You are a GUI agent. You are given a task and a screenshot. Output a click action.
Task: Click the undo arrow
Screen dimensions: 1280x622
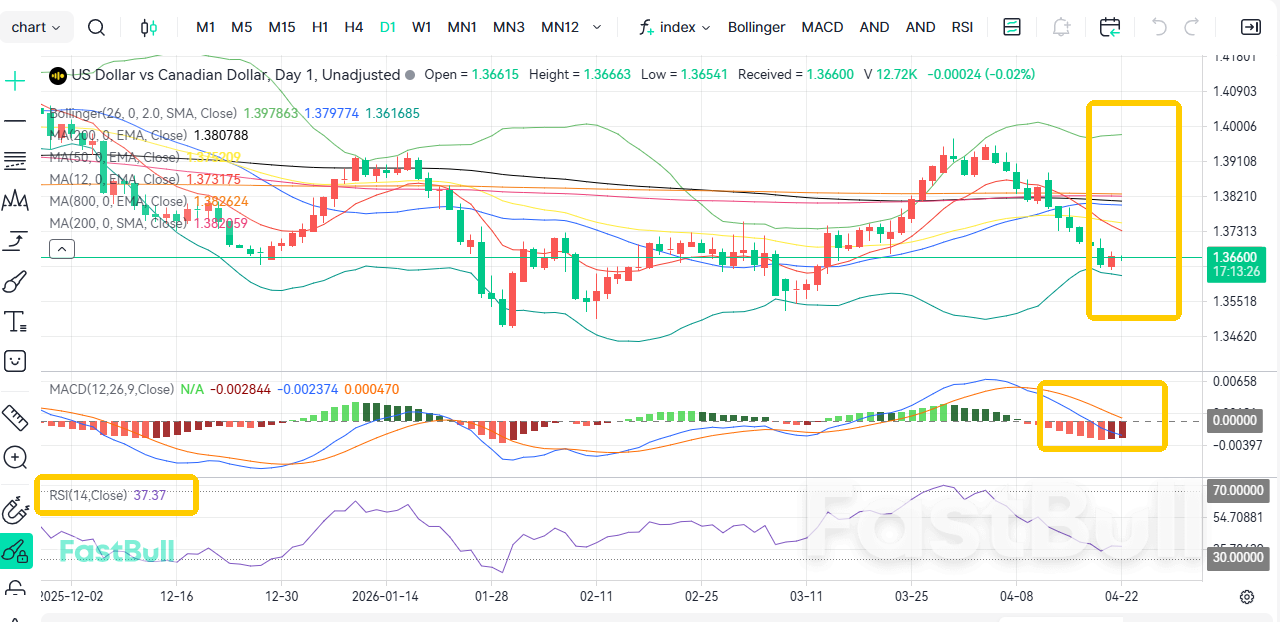pyautogui.click(x=1161, y=27)
